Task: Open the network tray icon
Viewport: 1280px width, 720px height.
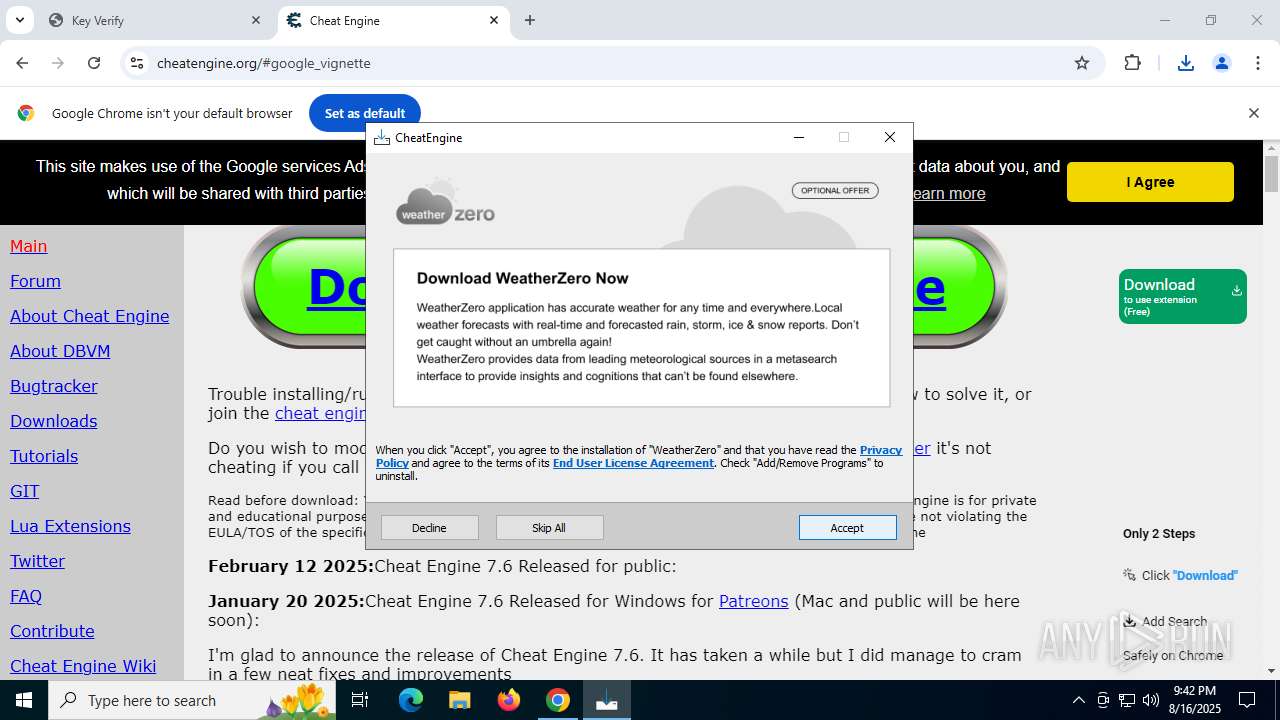Action: (x=1127, y=700)
